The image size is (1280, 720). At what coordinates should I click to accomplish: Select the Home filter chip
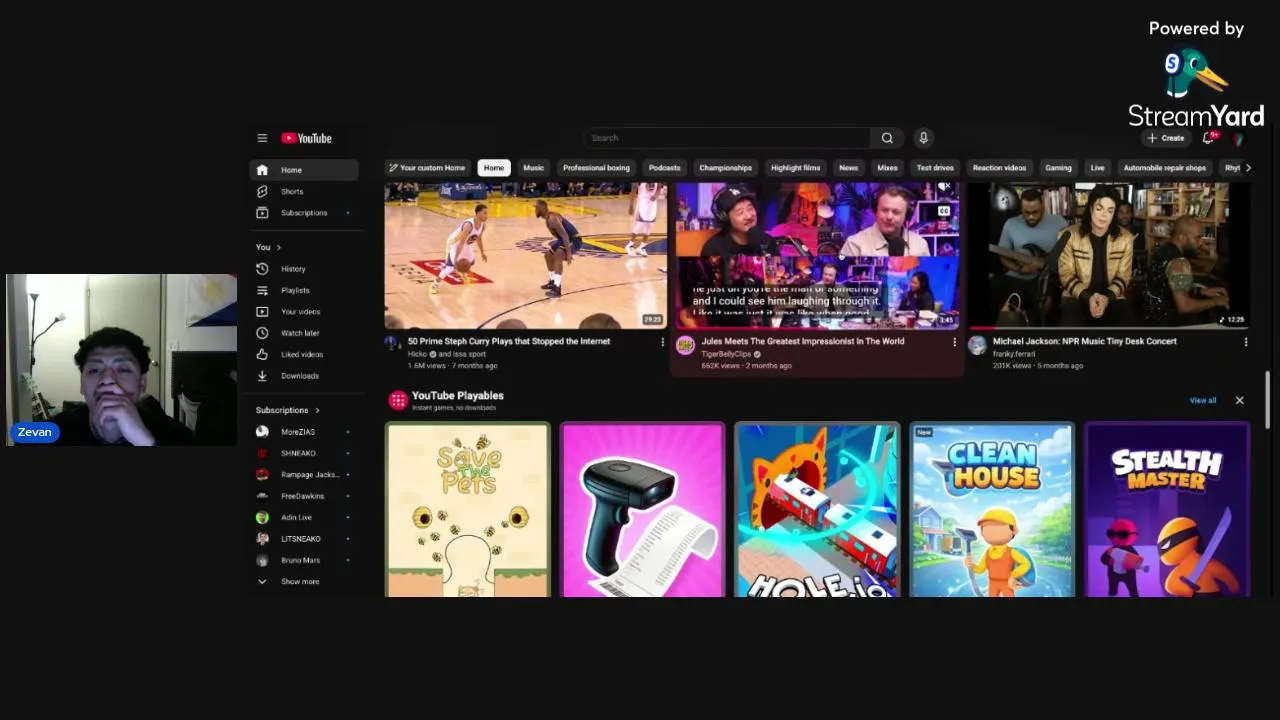494,168
